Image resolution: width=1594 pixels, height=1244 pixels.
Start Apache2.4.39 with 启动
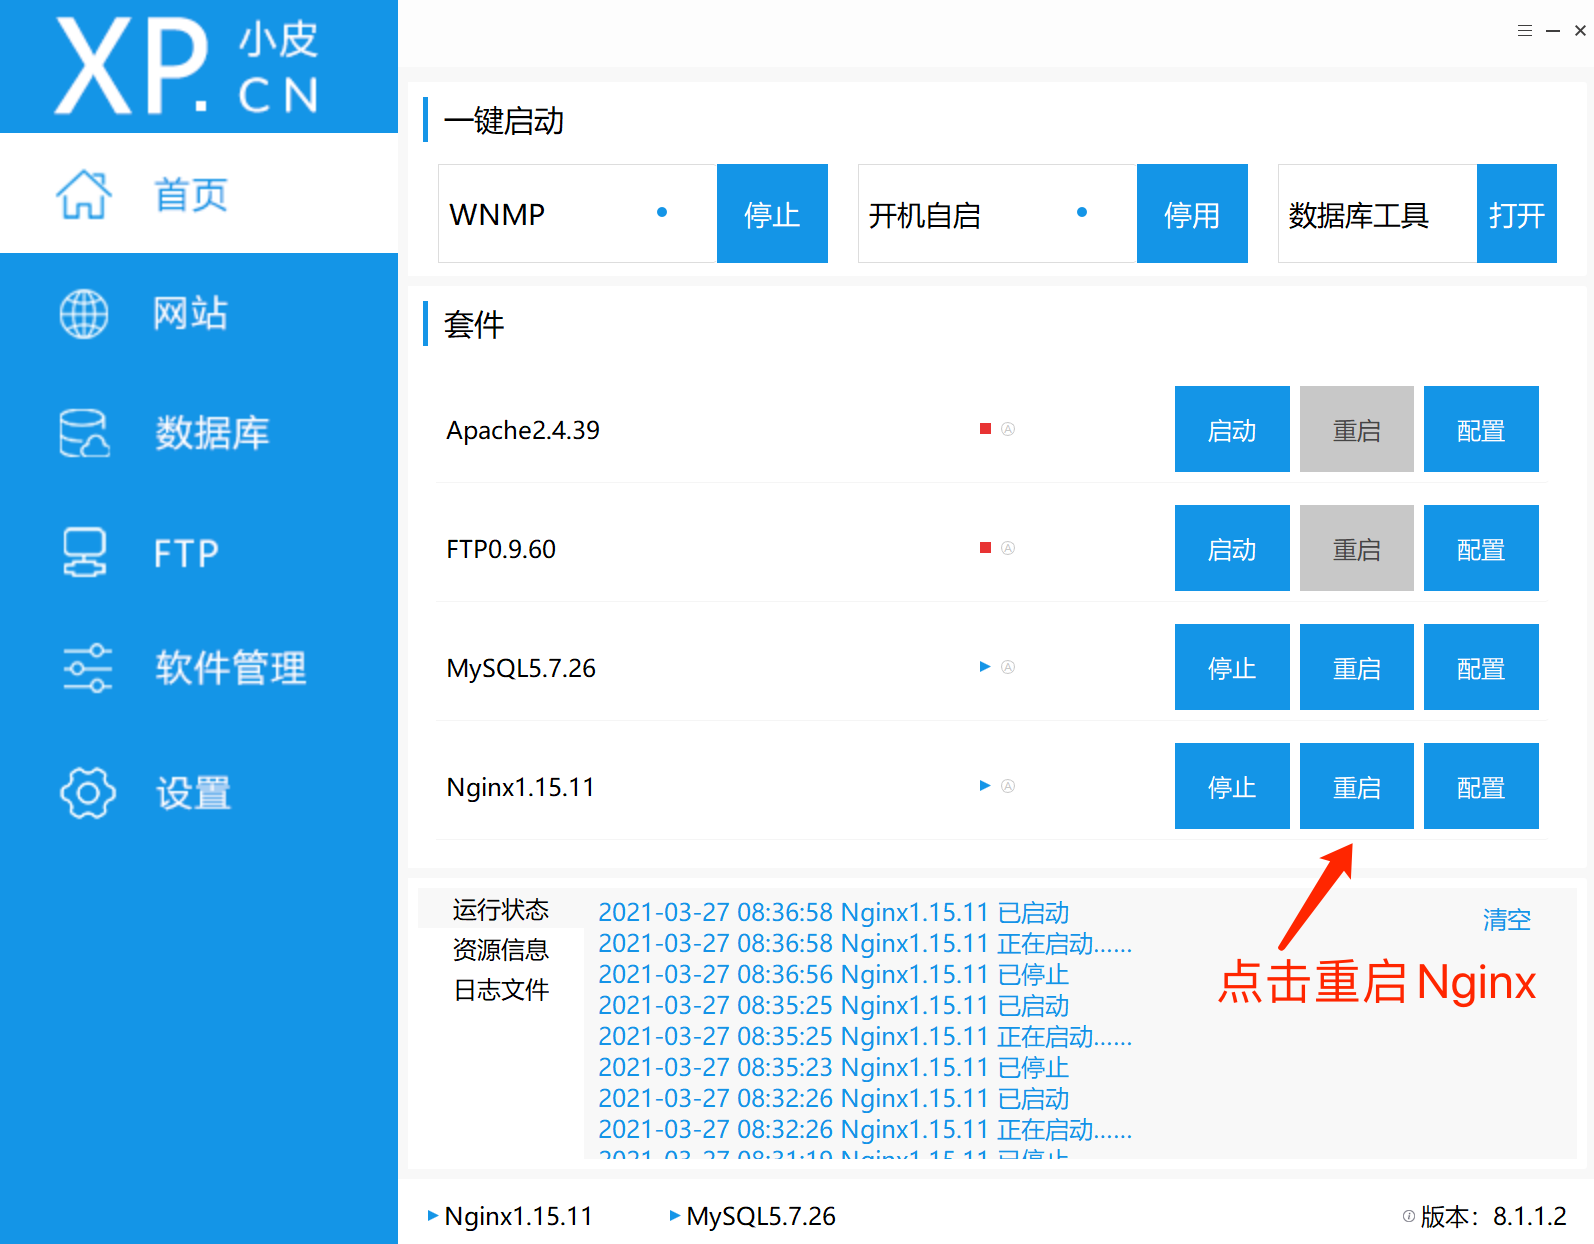1232,429
